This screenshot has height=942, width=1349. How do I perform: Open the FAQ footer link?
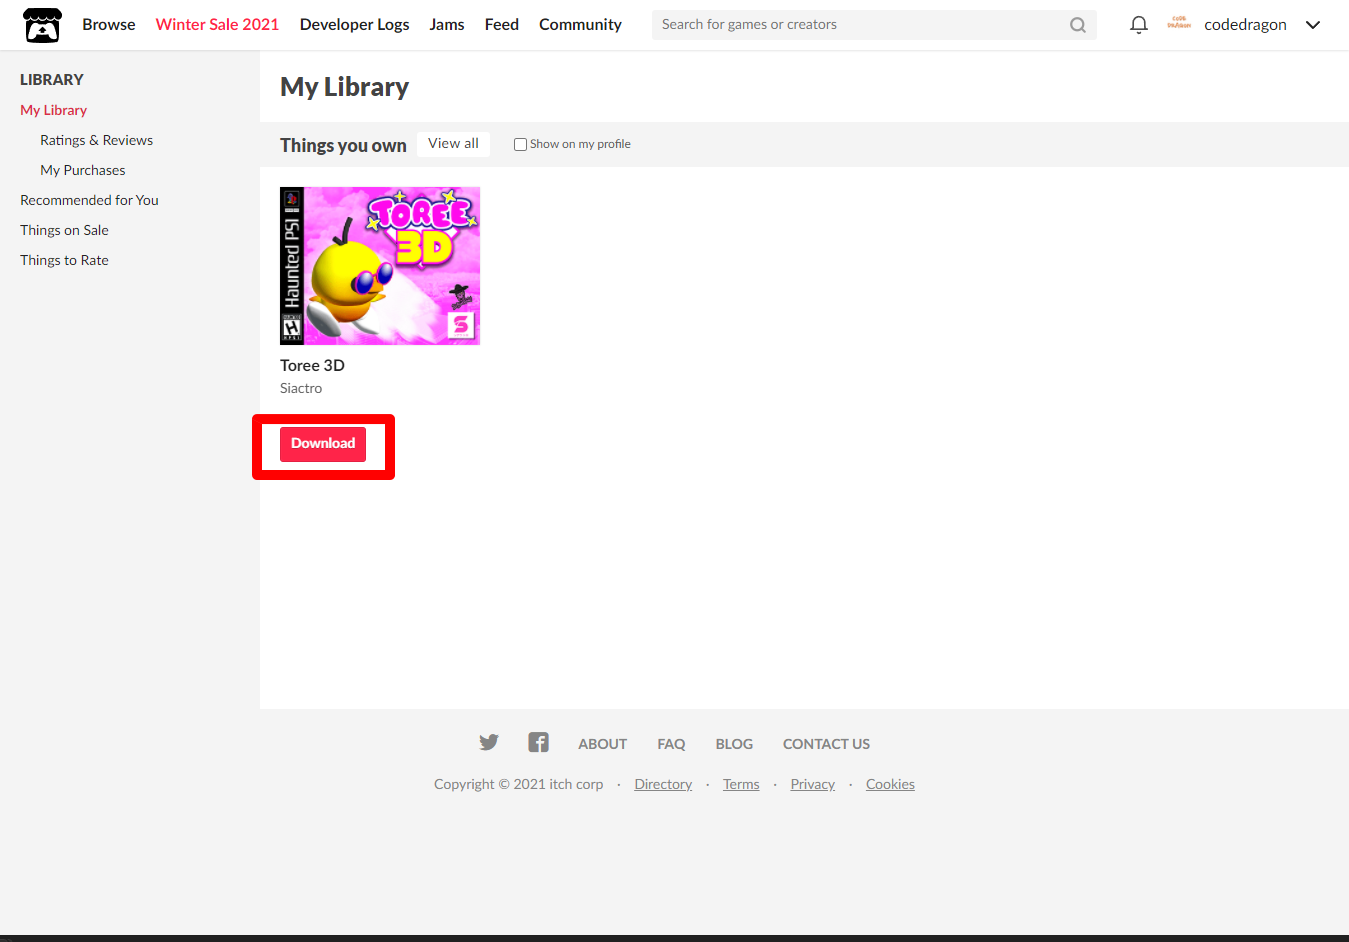pyautogui.click(x=671, y=744)
